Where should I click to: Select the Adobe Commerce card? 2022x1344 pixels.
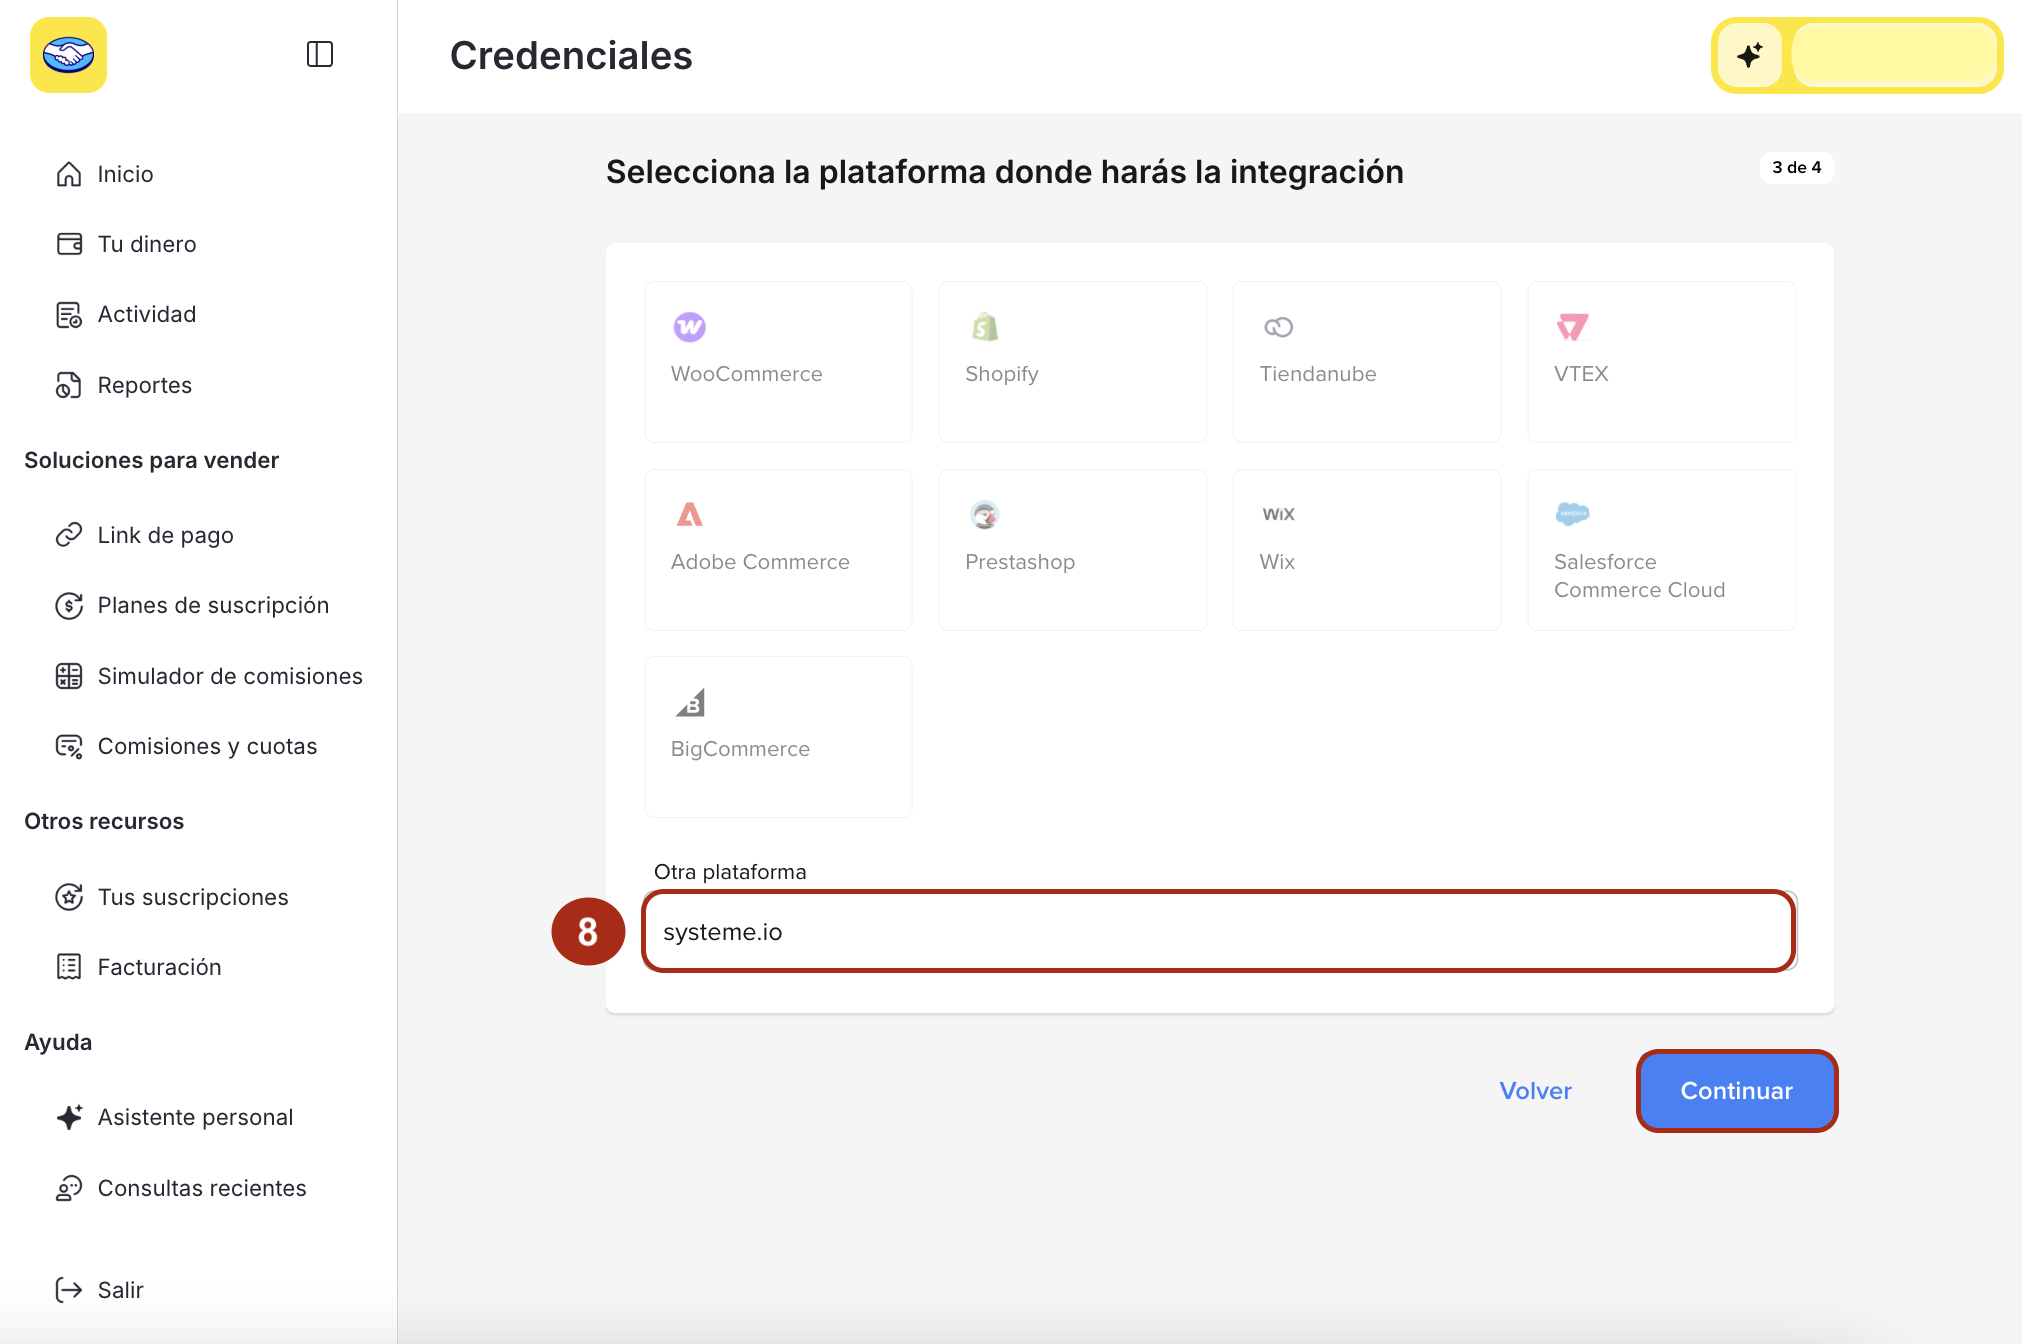point(779,550)
